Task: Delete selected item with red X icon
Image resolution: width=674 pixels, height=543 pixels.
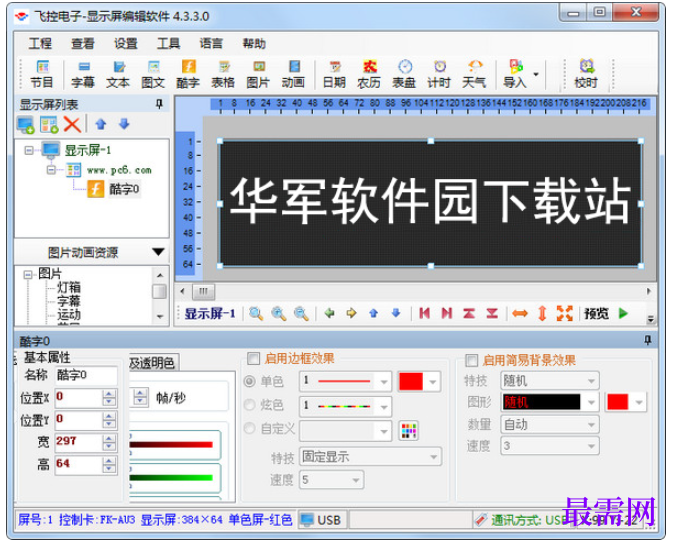Action: point(72,125)
